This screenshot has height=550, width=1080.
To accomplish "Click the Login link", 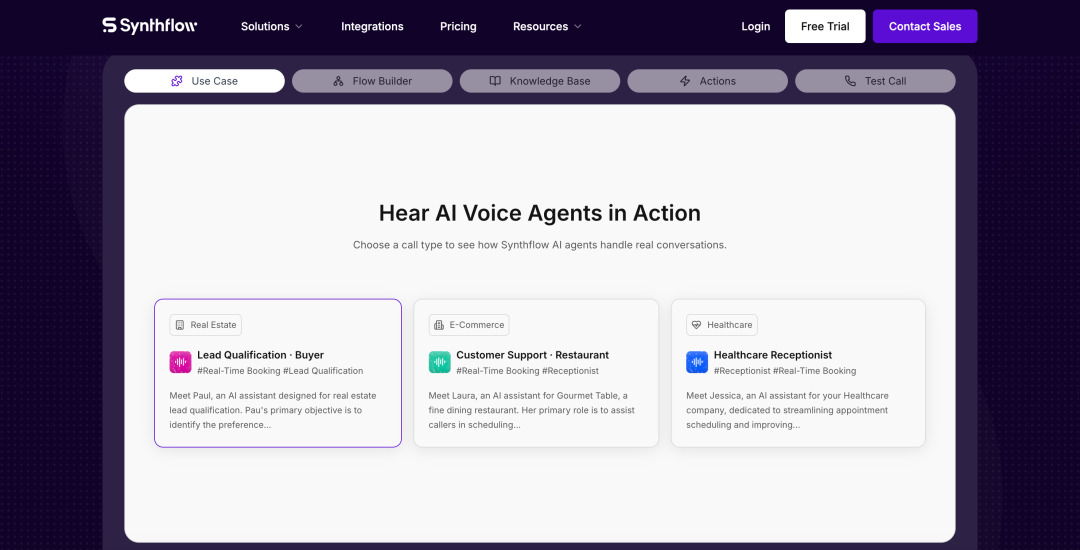I will (x=756, y=26).
